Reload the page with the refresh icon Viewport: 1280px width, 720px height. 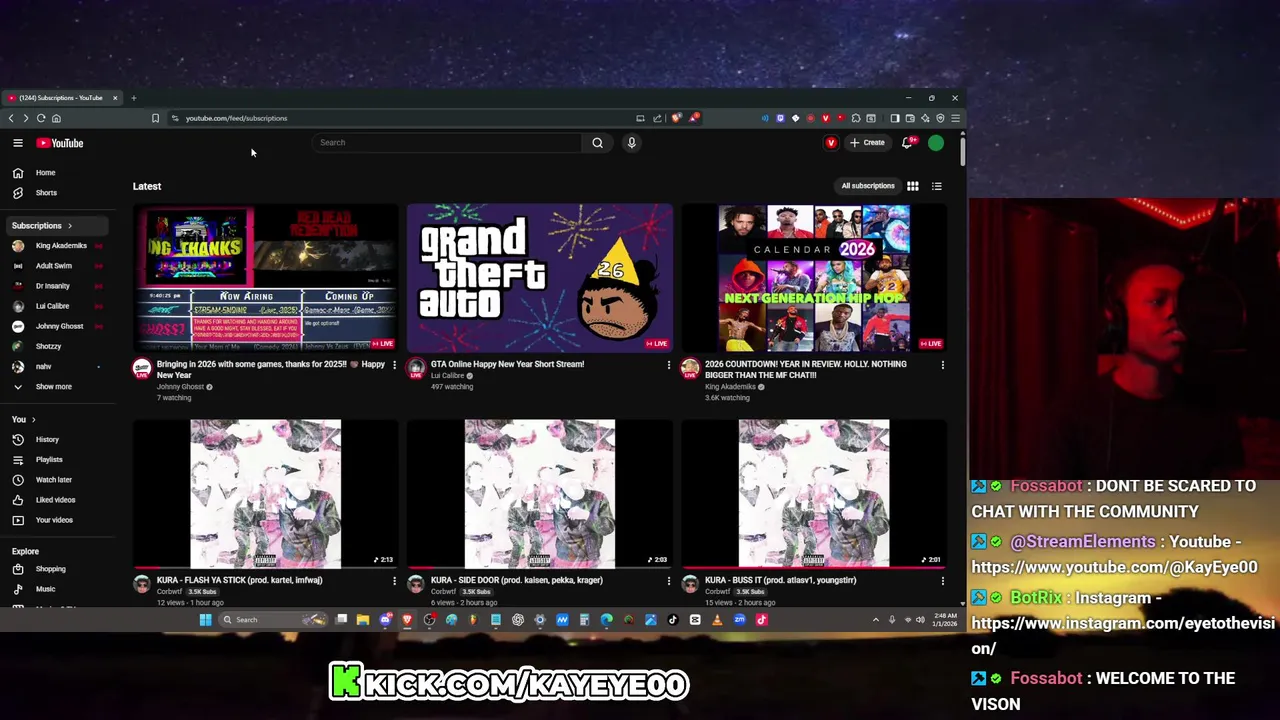pos(41,118)
